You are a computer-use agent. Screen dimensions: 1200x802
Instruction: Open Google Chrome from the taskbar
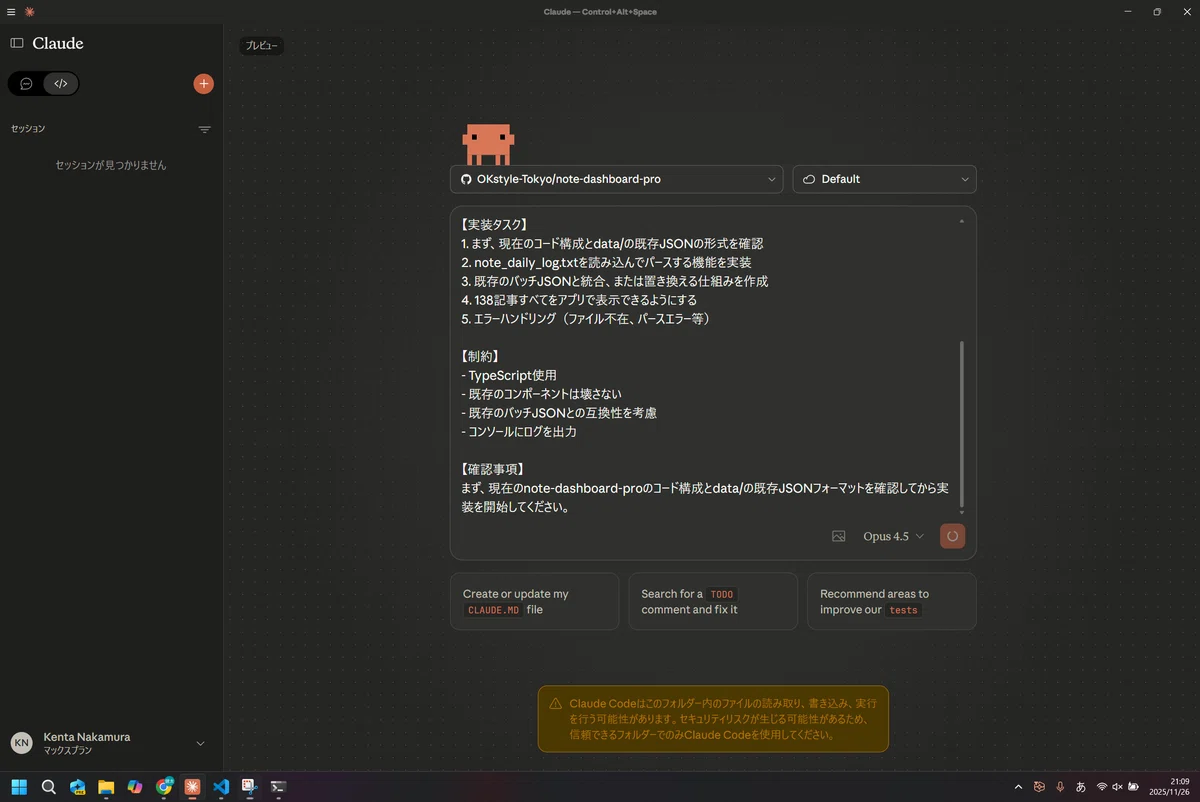164,787
